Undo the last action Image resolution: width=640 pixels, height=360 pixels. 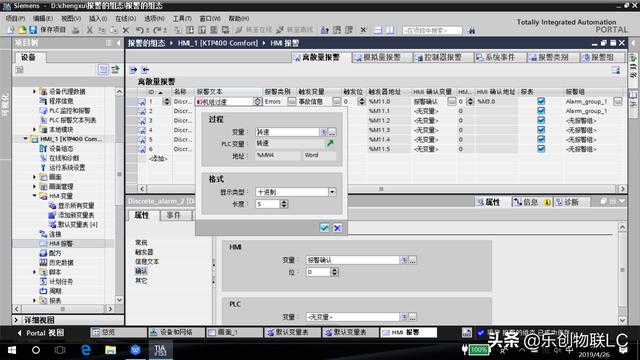pyautogui.click(x=140, y=30)
